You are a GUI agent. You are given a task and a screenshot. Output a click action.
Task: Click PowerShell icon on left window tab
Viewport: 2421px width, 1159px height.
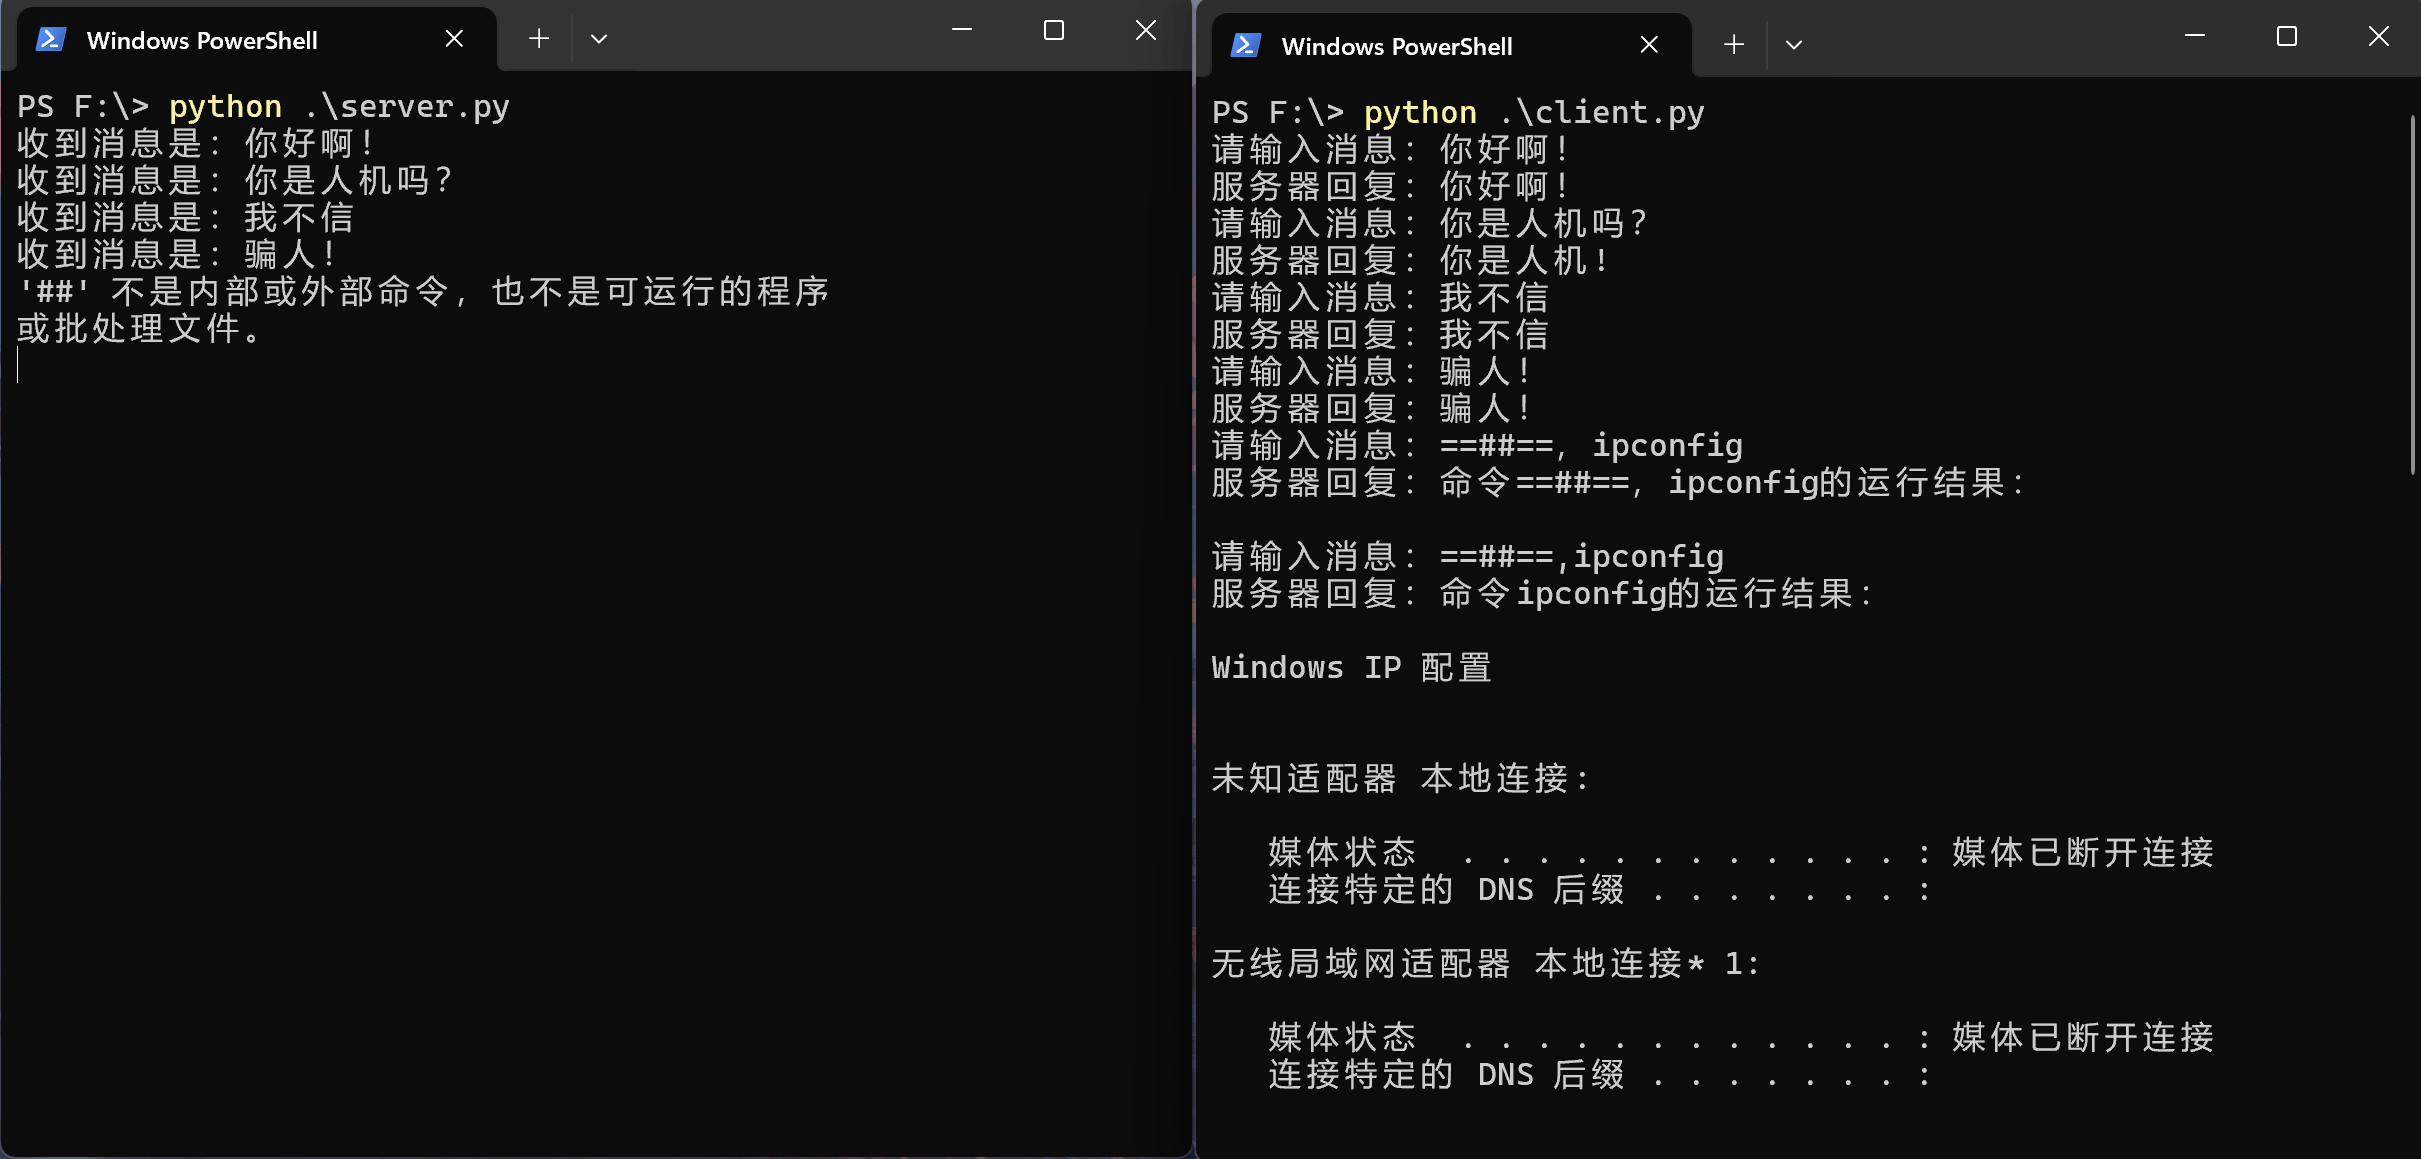coord(51,40)
